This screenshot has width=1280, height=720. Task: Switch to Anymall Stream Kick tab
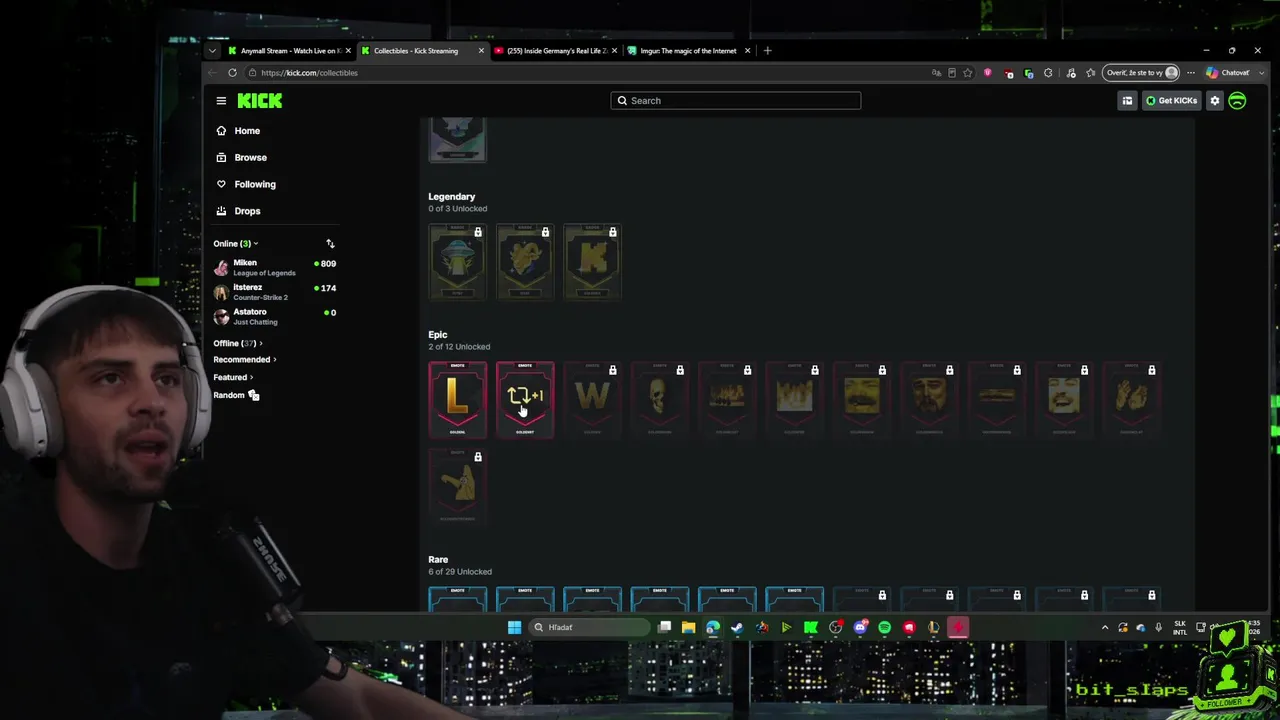[x=289, y=51]
